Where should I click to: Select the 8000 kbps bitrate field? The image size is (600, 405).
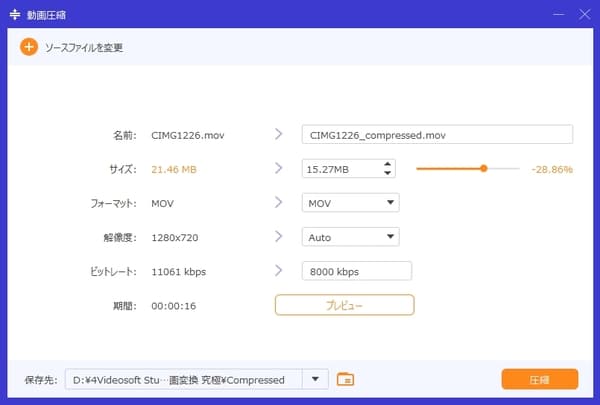coord(357,271)
